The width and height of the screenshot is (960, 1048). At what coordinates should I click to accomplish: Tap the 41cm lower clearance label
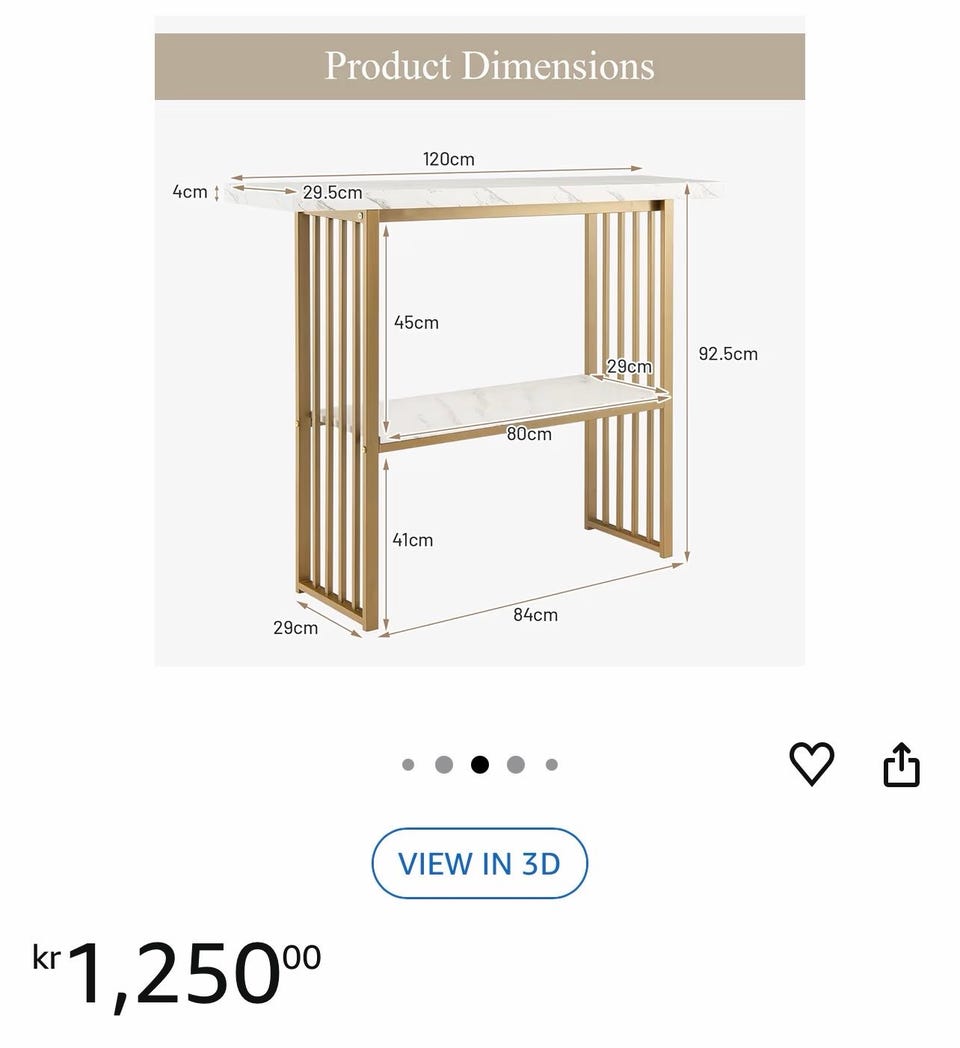(413, 540)
